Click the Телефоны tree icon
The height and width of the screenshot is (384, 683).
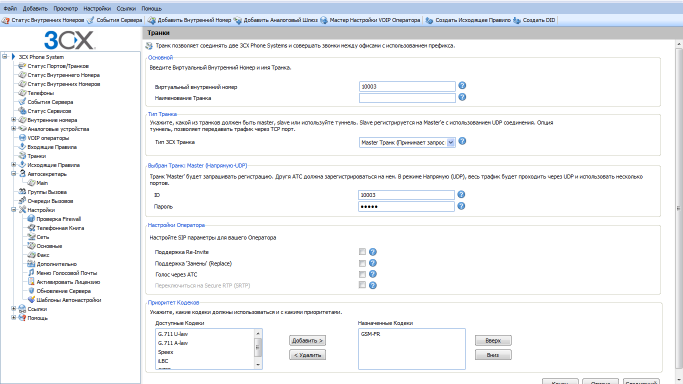point(22,93)
